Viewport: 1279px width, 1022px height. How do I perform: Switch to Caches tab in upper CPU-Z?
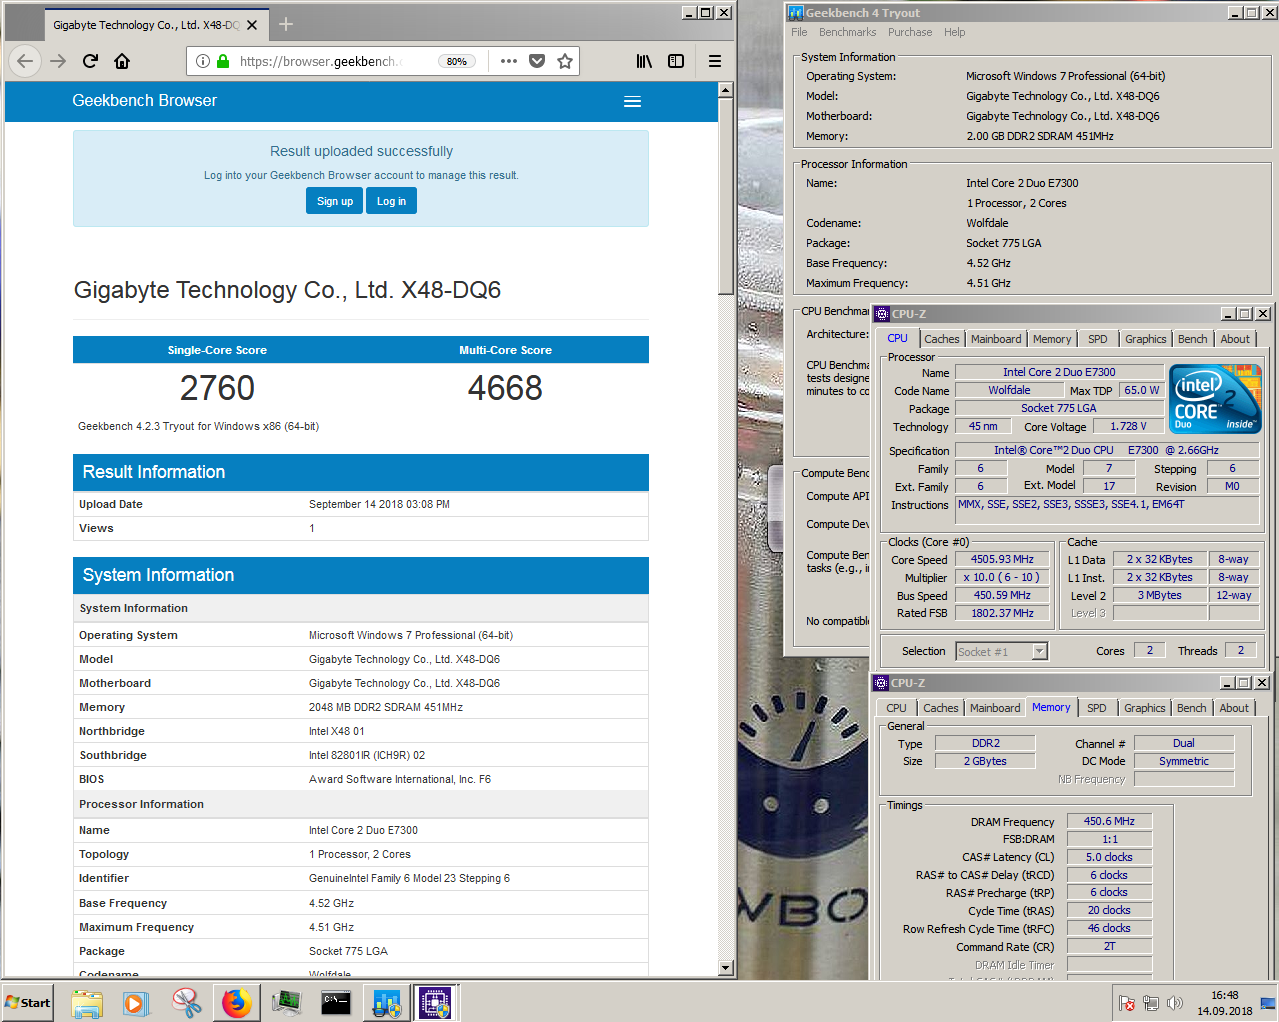(942, 339)
